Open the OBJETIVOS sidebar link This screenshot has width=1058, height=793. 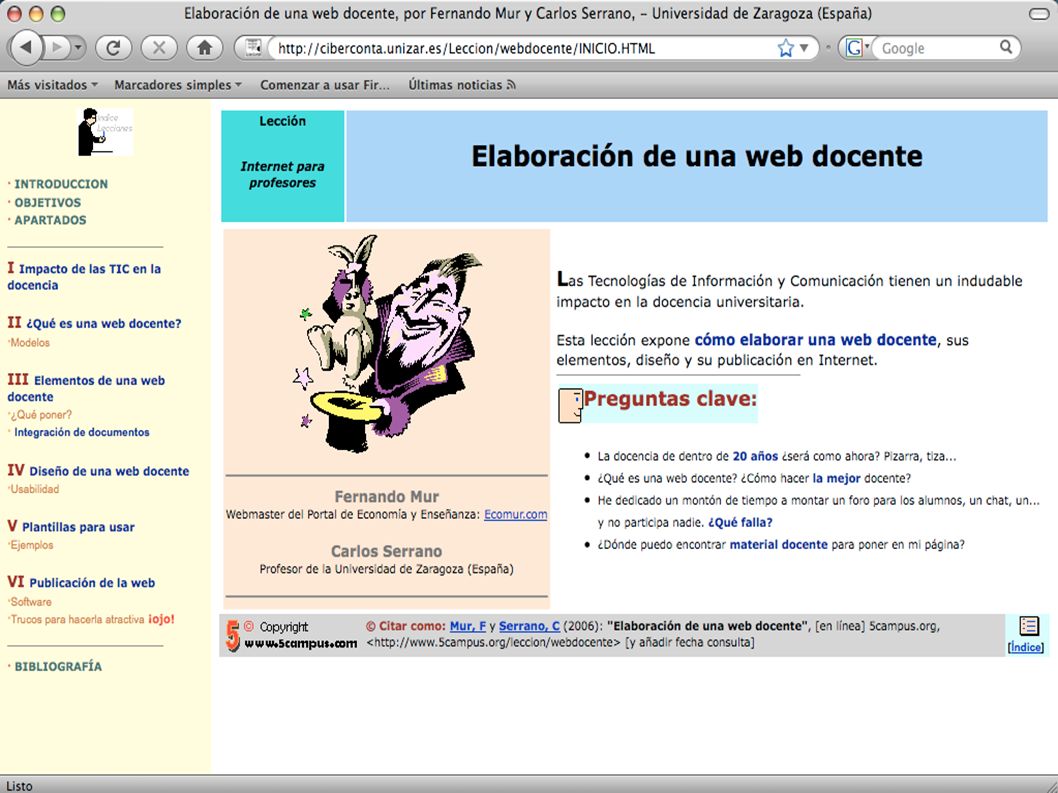47,202
